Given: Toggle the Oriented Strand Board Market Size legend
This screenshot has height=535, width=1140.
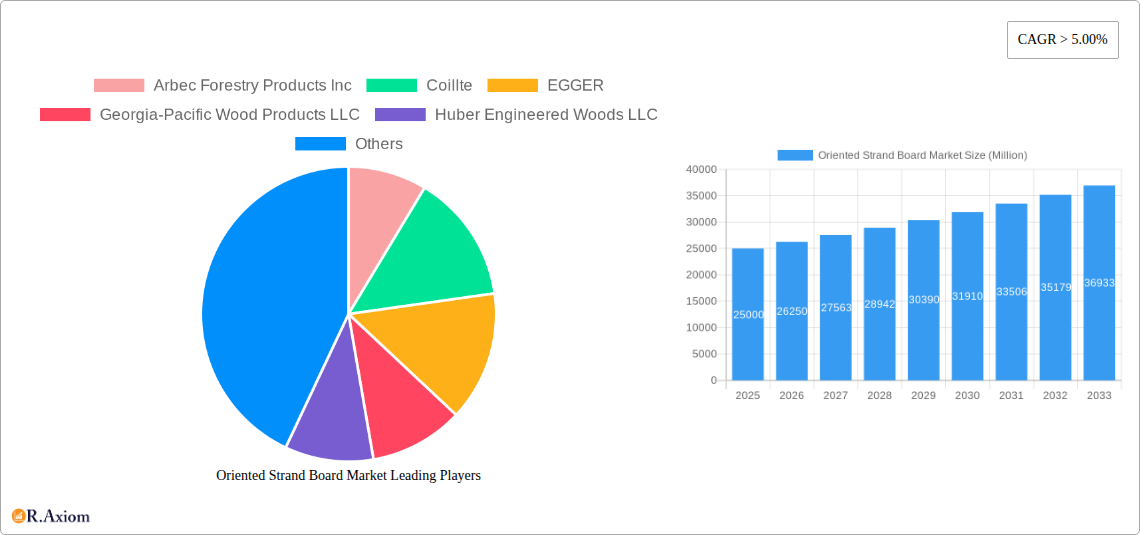Looking at the screenshot, I should click(923, 155).
